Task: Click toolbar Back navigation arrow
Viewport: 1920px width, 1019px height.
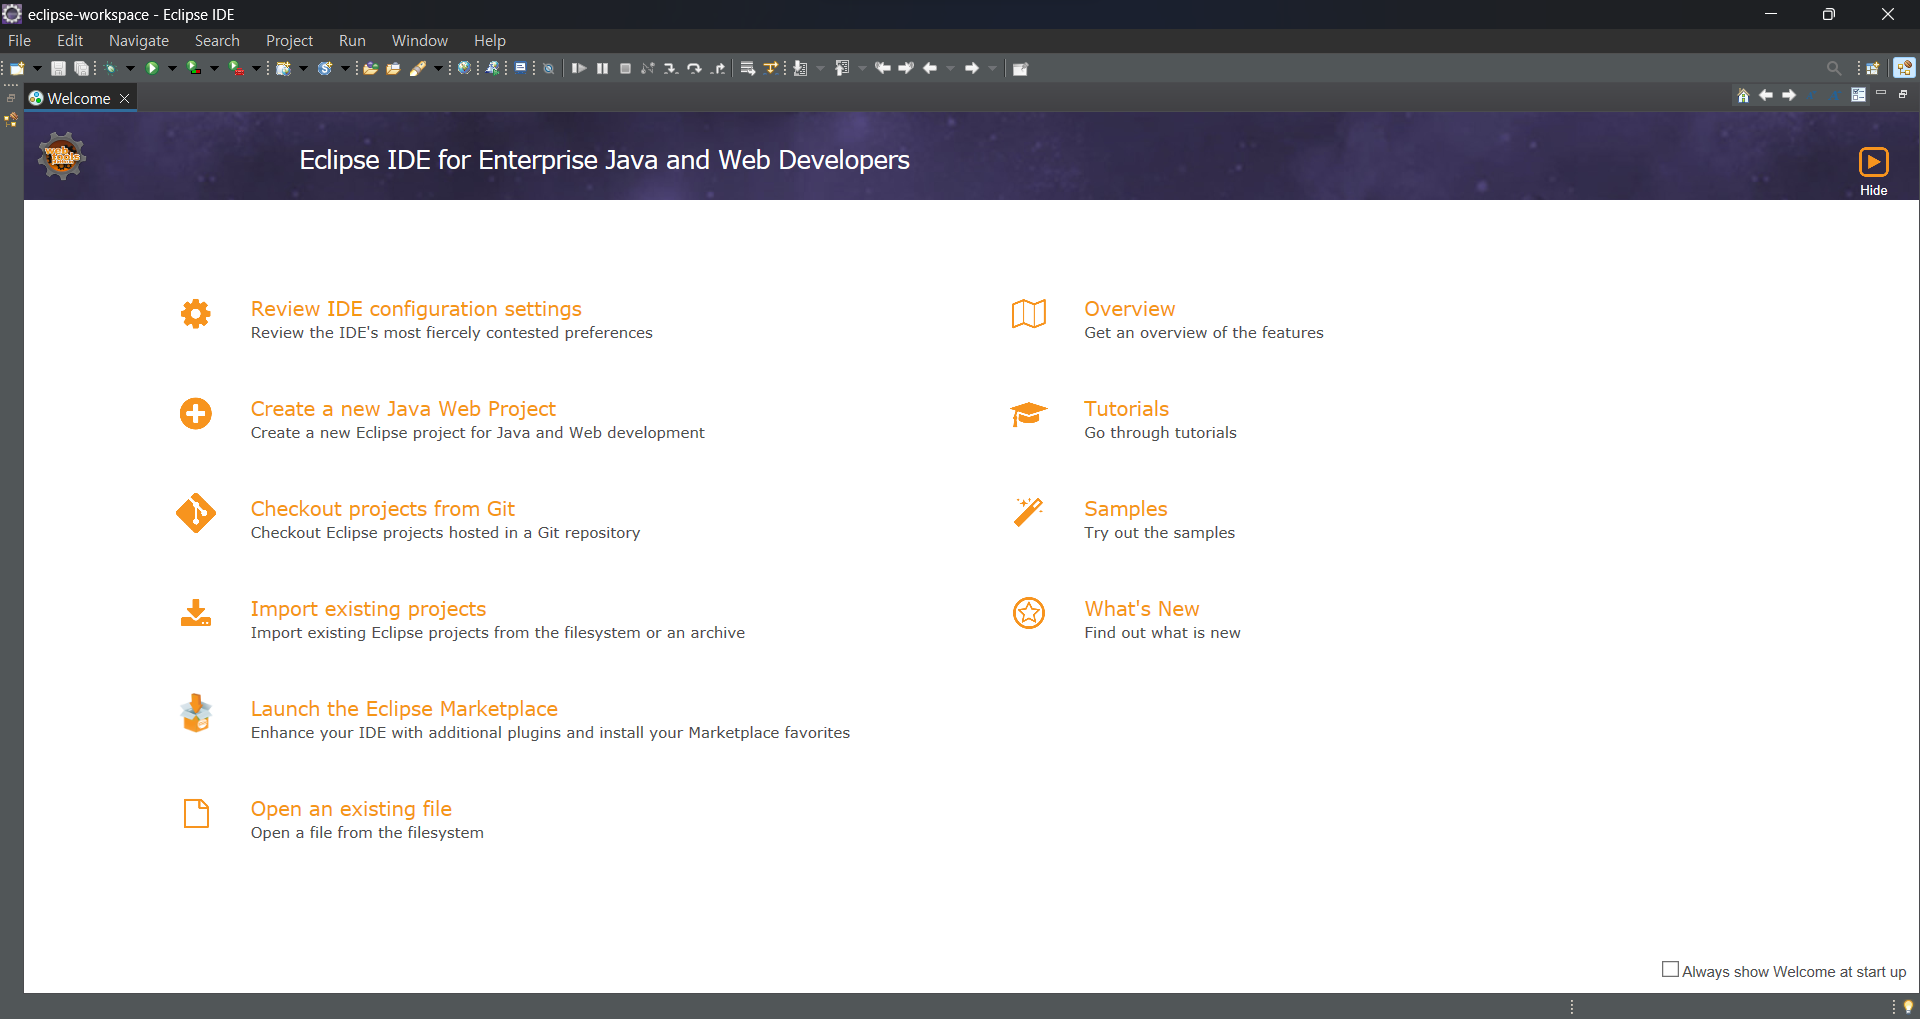Action: (930, 68)
